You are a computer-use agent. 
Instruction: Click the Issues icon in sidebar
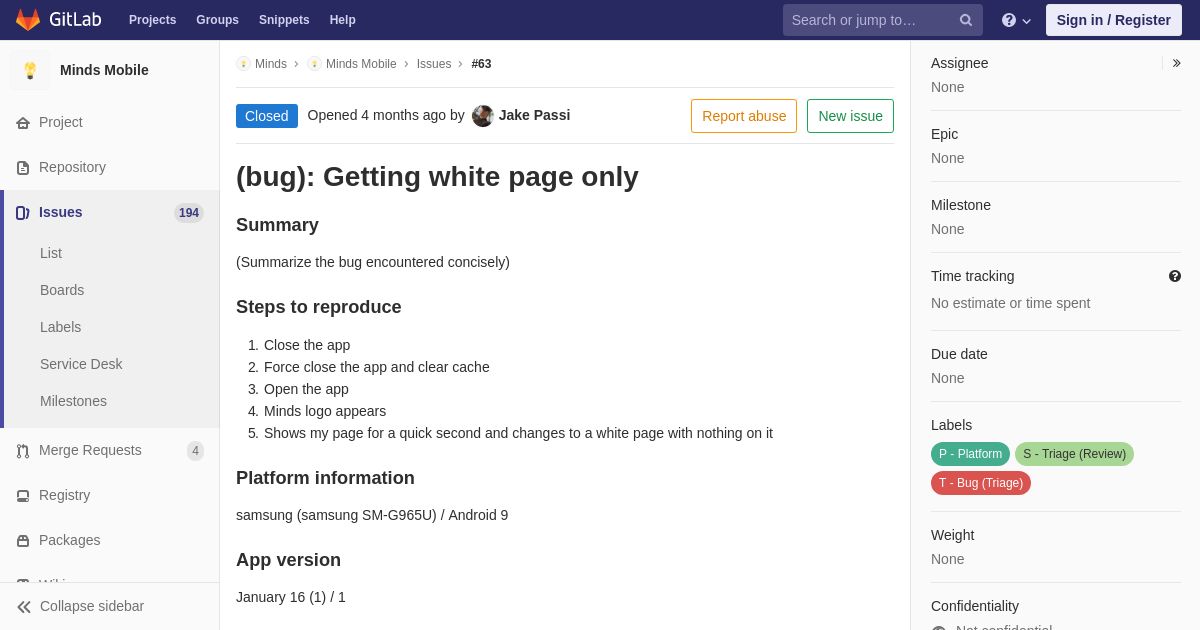[x=23, y=213]
